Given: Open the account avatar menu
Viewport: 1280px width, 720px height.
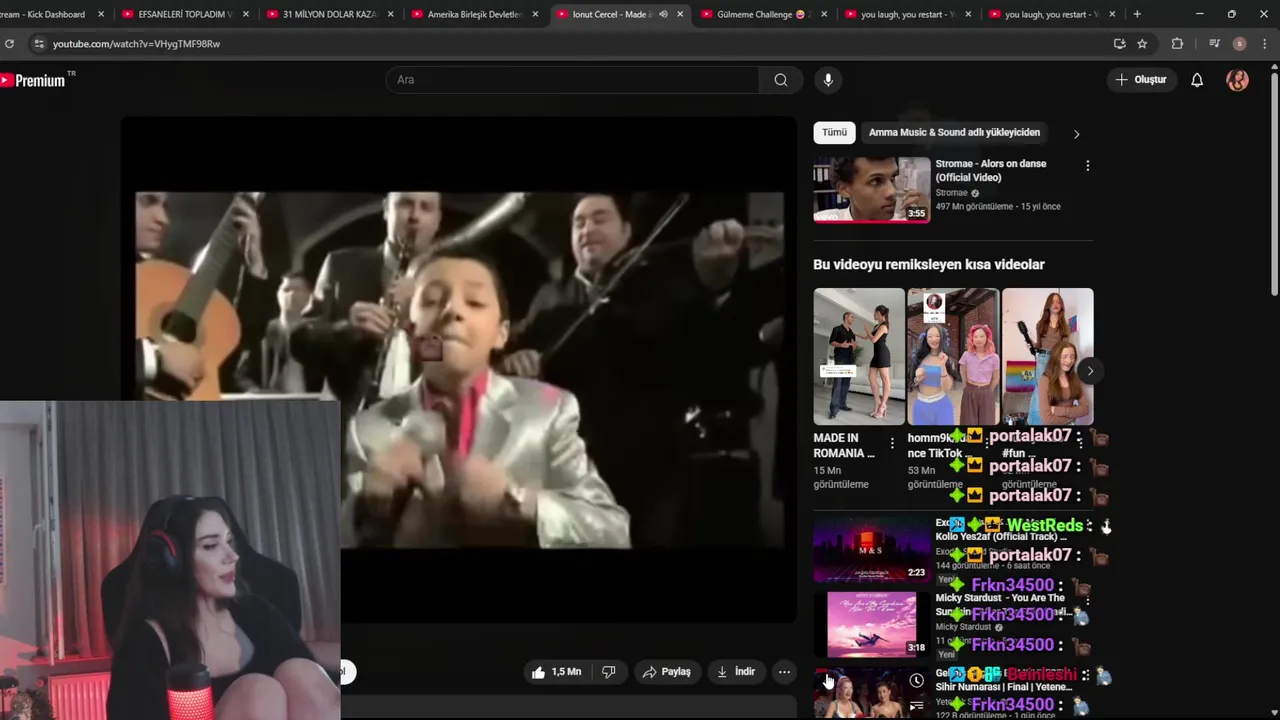Looking at the screenshot, I should coord(1238,80).
